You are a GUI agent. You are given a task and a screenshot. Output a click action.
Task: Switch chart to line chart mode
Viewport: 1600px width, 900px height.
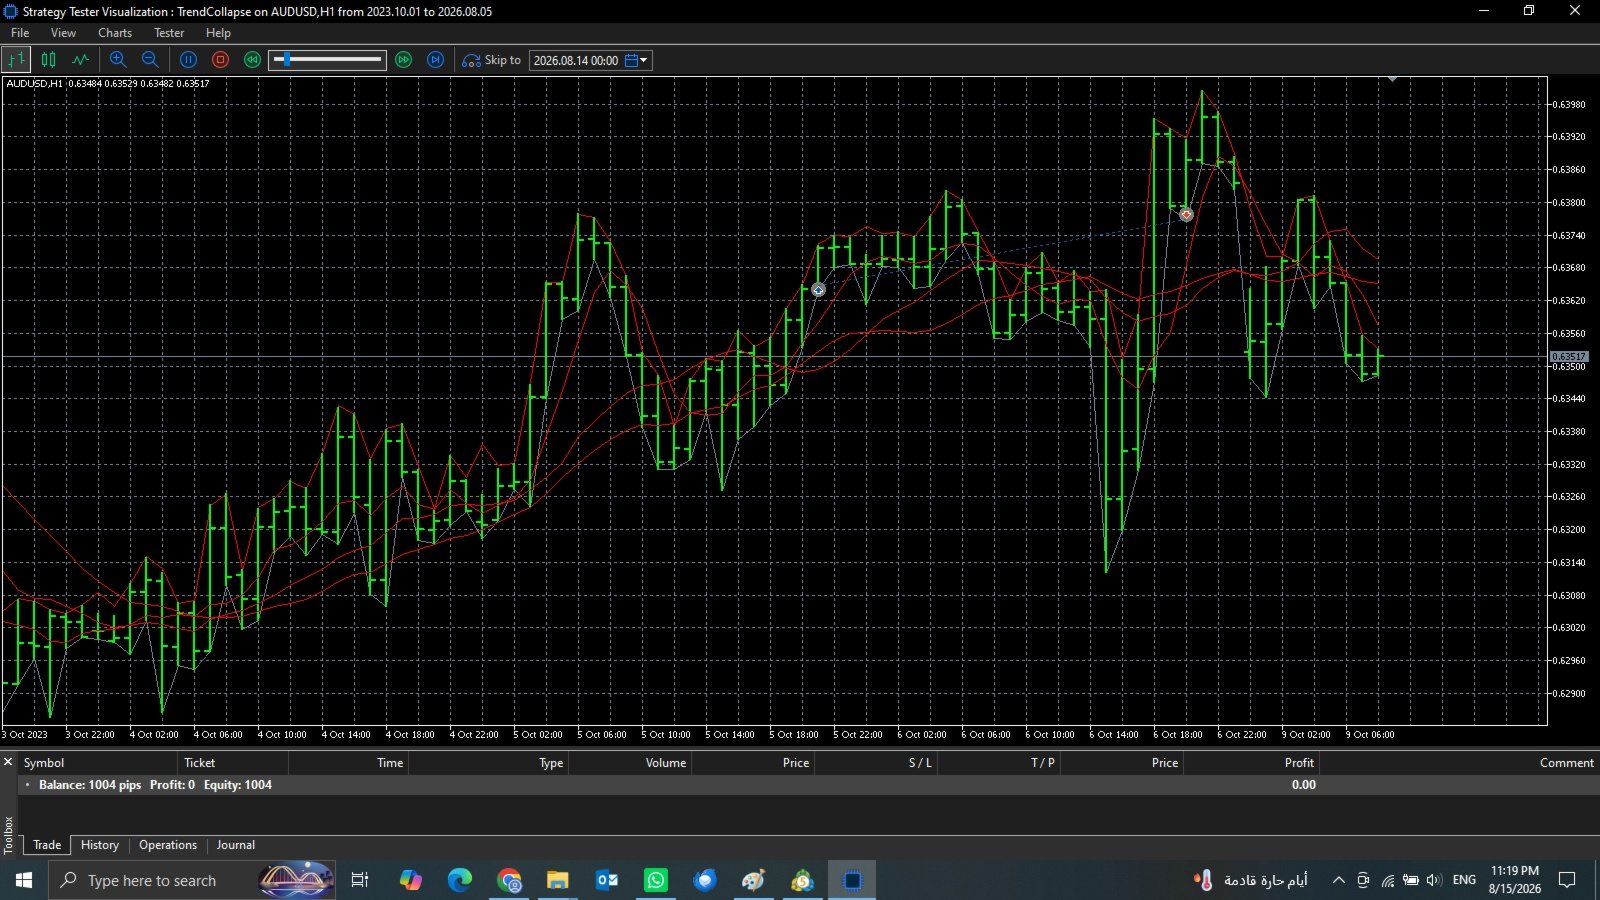coord(80,60)
